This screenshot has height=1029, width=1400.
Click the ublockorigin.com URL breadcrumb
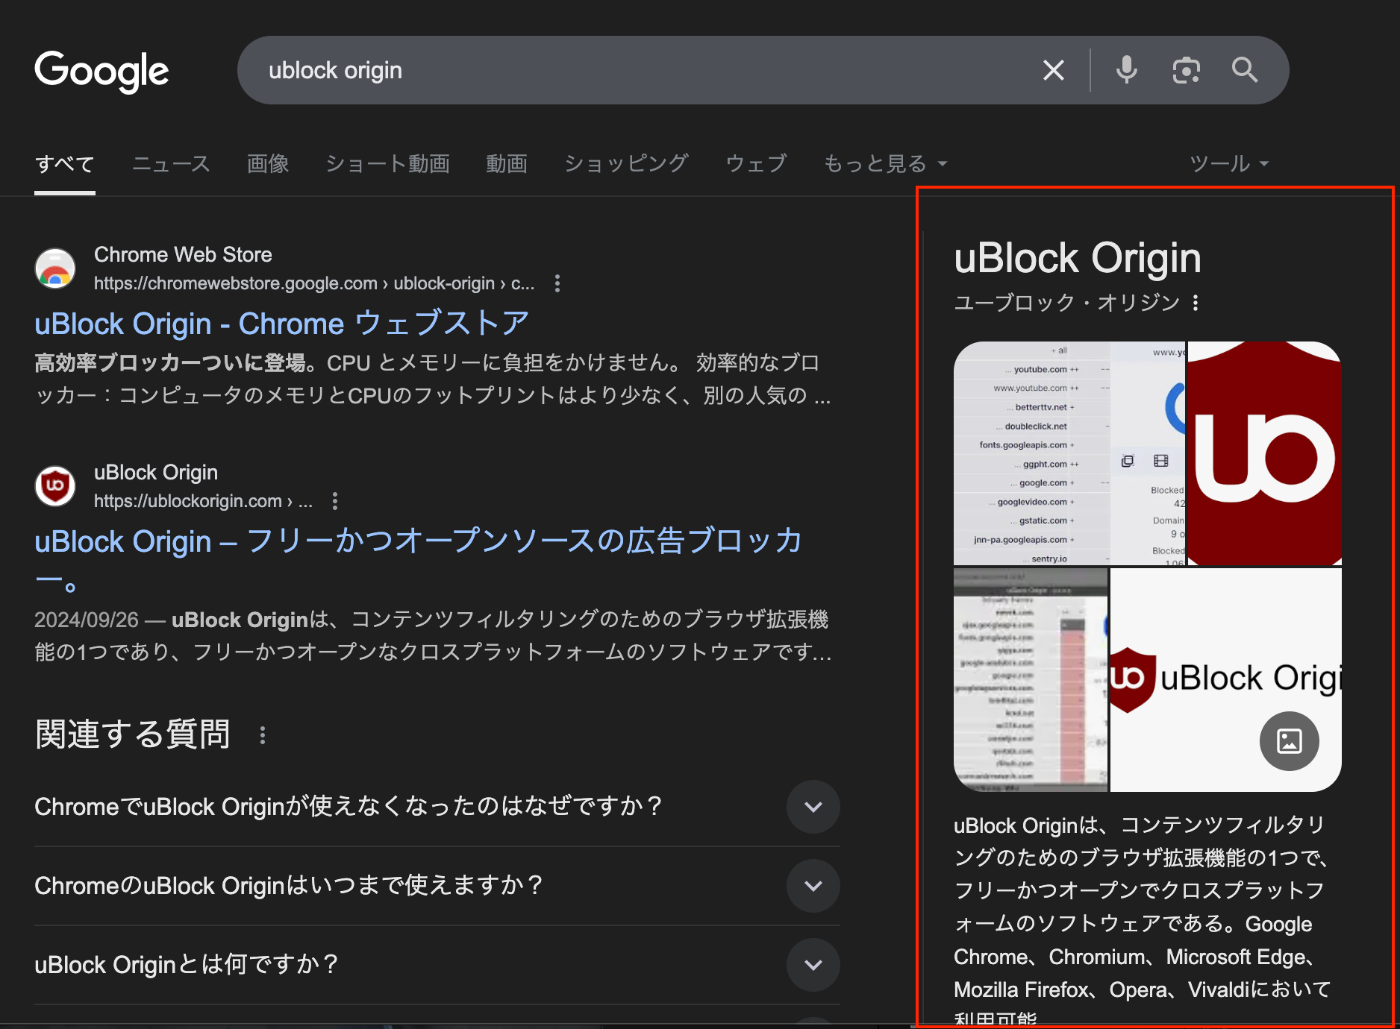203,501
